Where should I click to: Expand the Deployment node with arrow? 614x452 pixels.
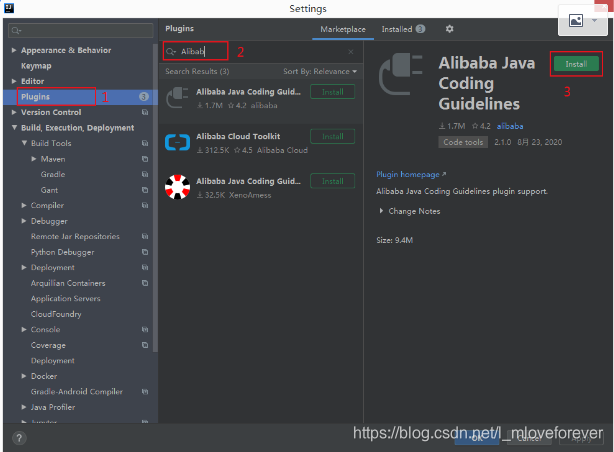pyautogui.click(x=24, y=268)
